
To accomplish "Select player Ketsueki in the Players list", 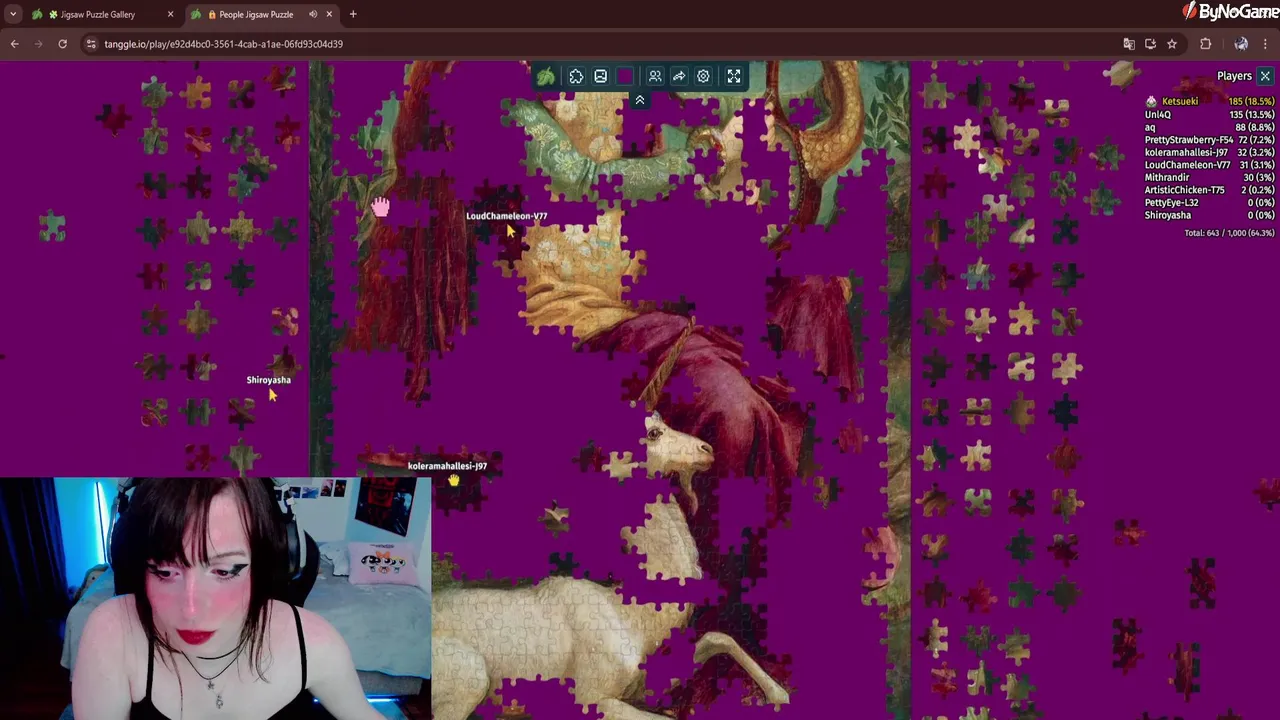I will click(1209, 101).
